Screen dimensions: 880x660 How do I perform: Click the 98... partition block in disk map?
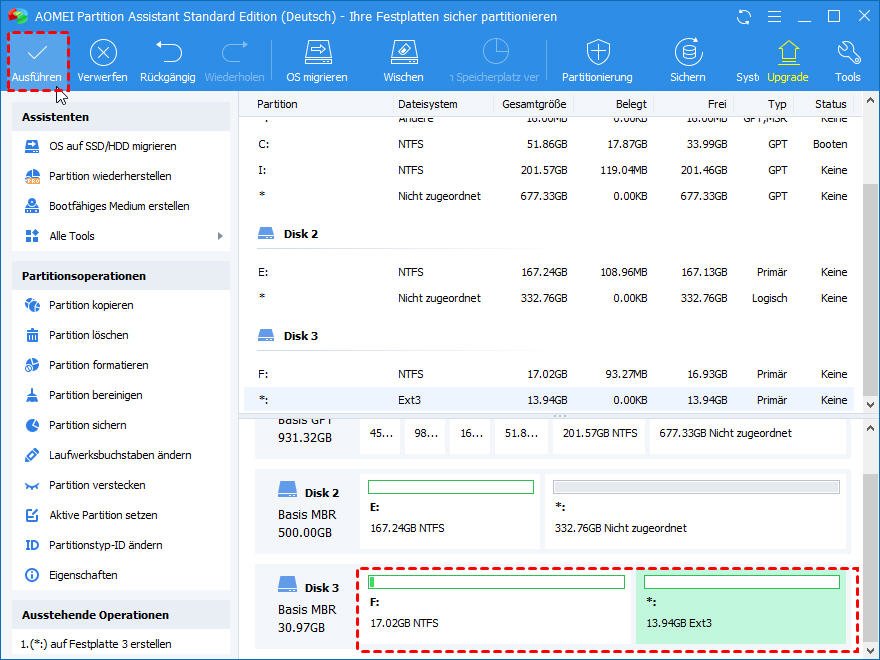click(x=426, y=435)
